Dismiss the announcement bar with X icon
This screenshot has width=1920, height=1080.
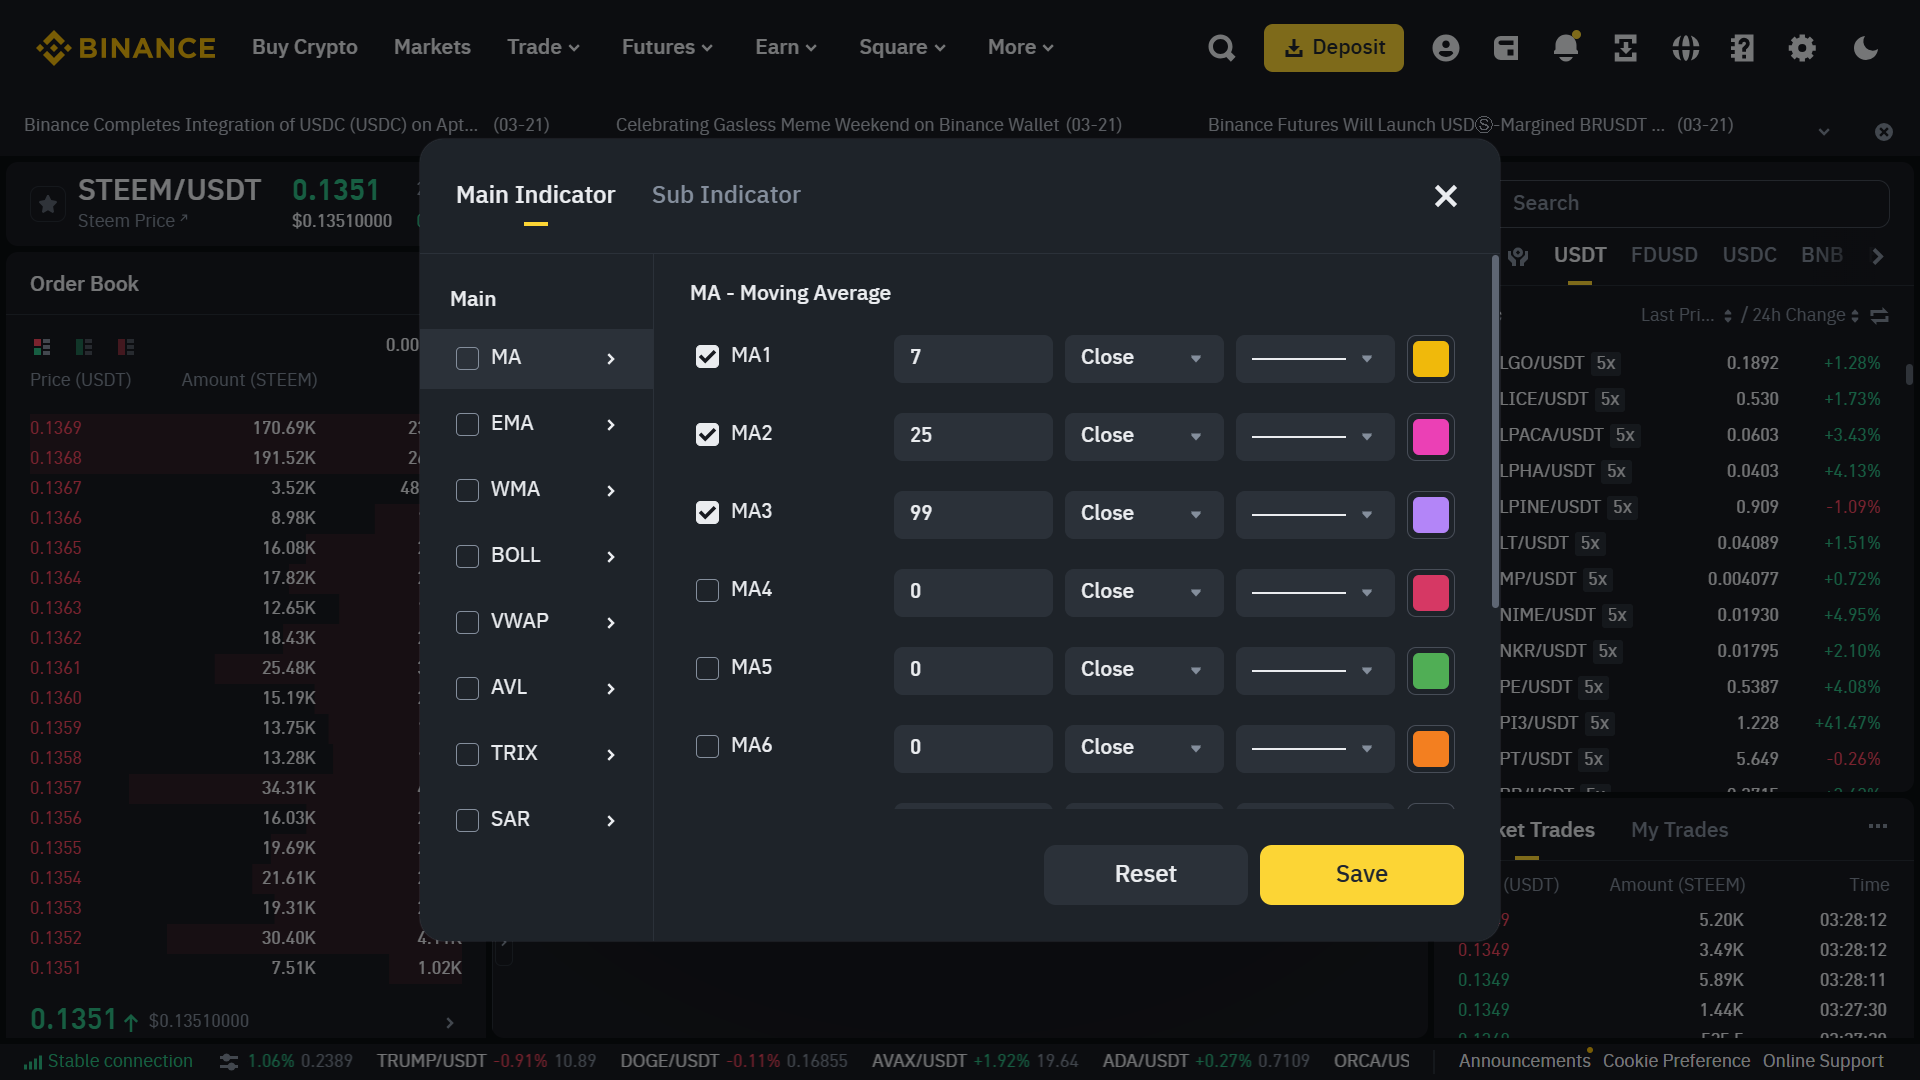coord(1884,132)
